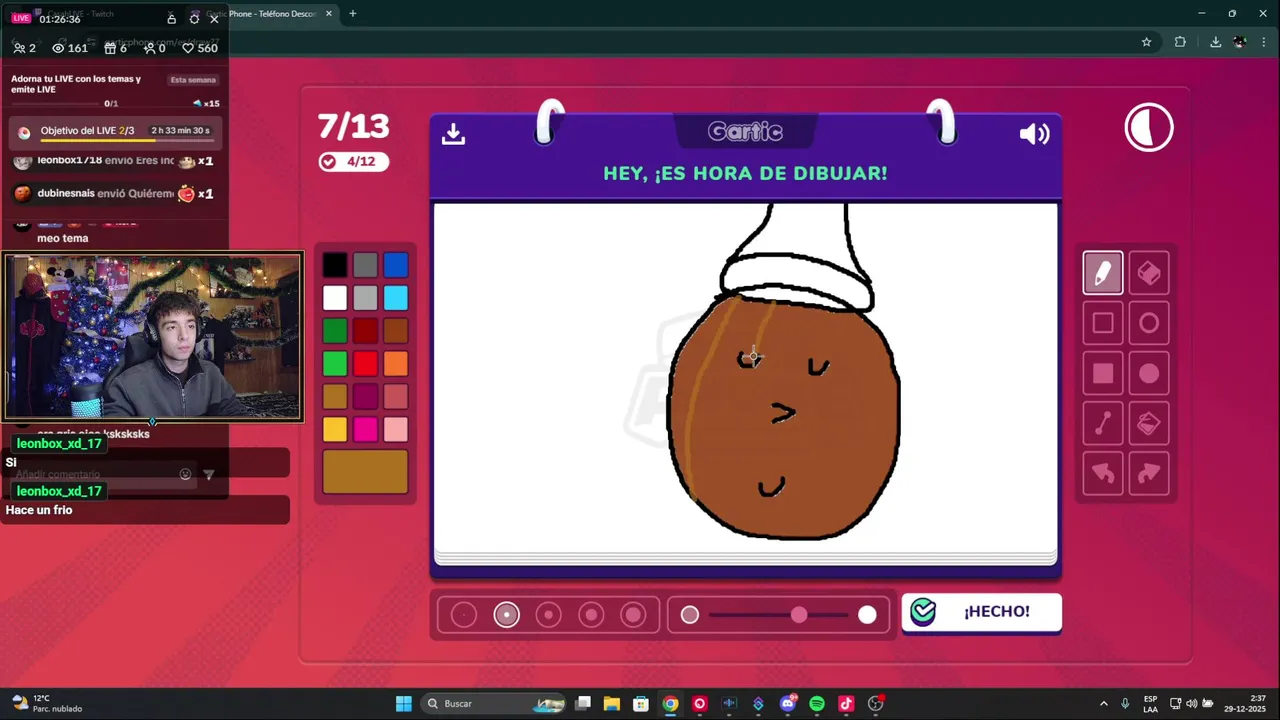
Task: Open the weather widget showing 12°C
Action: coord(45,704)
